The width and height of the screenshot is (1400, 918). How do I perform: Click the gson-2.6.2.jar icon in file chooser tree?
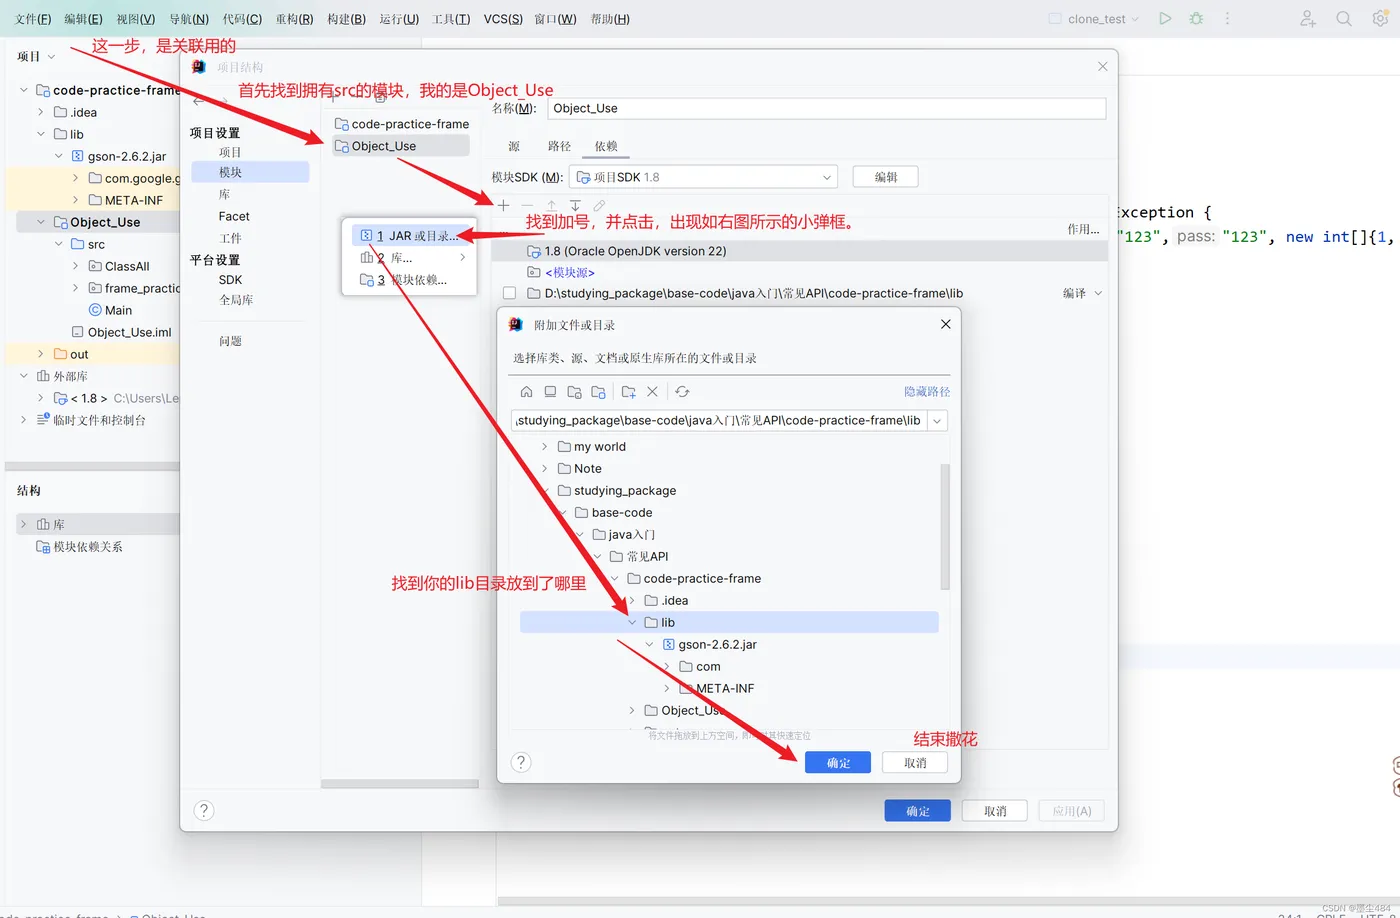tap(669, 645)
